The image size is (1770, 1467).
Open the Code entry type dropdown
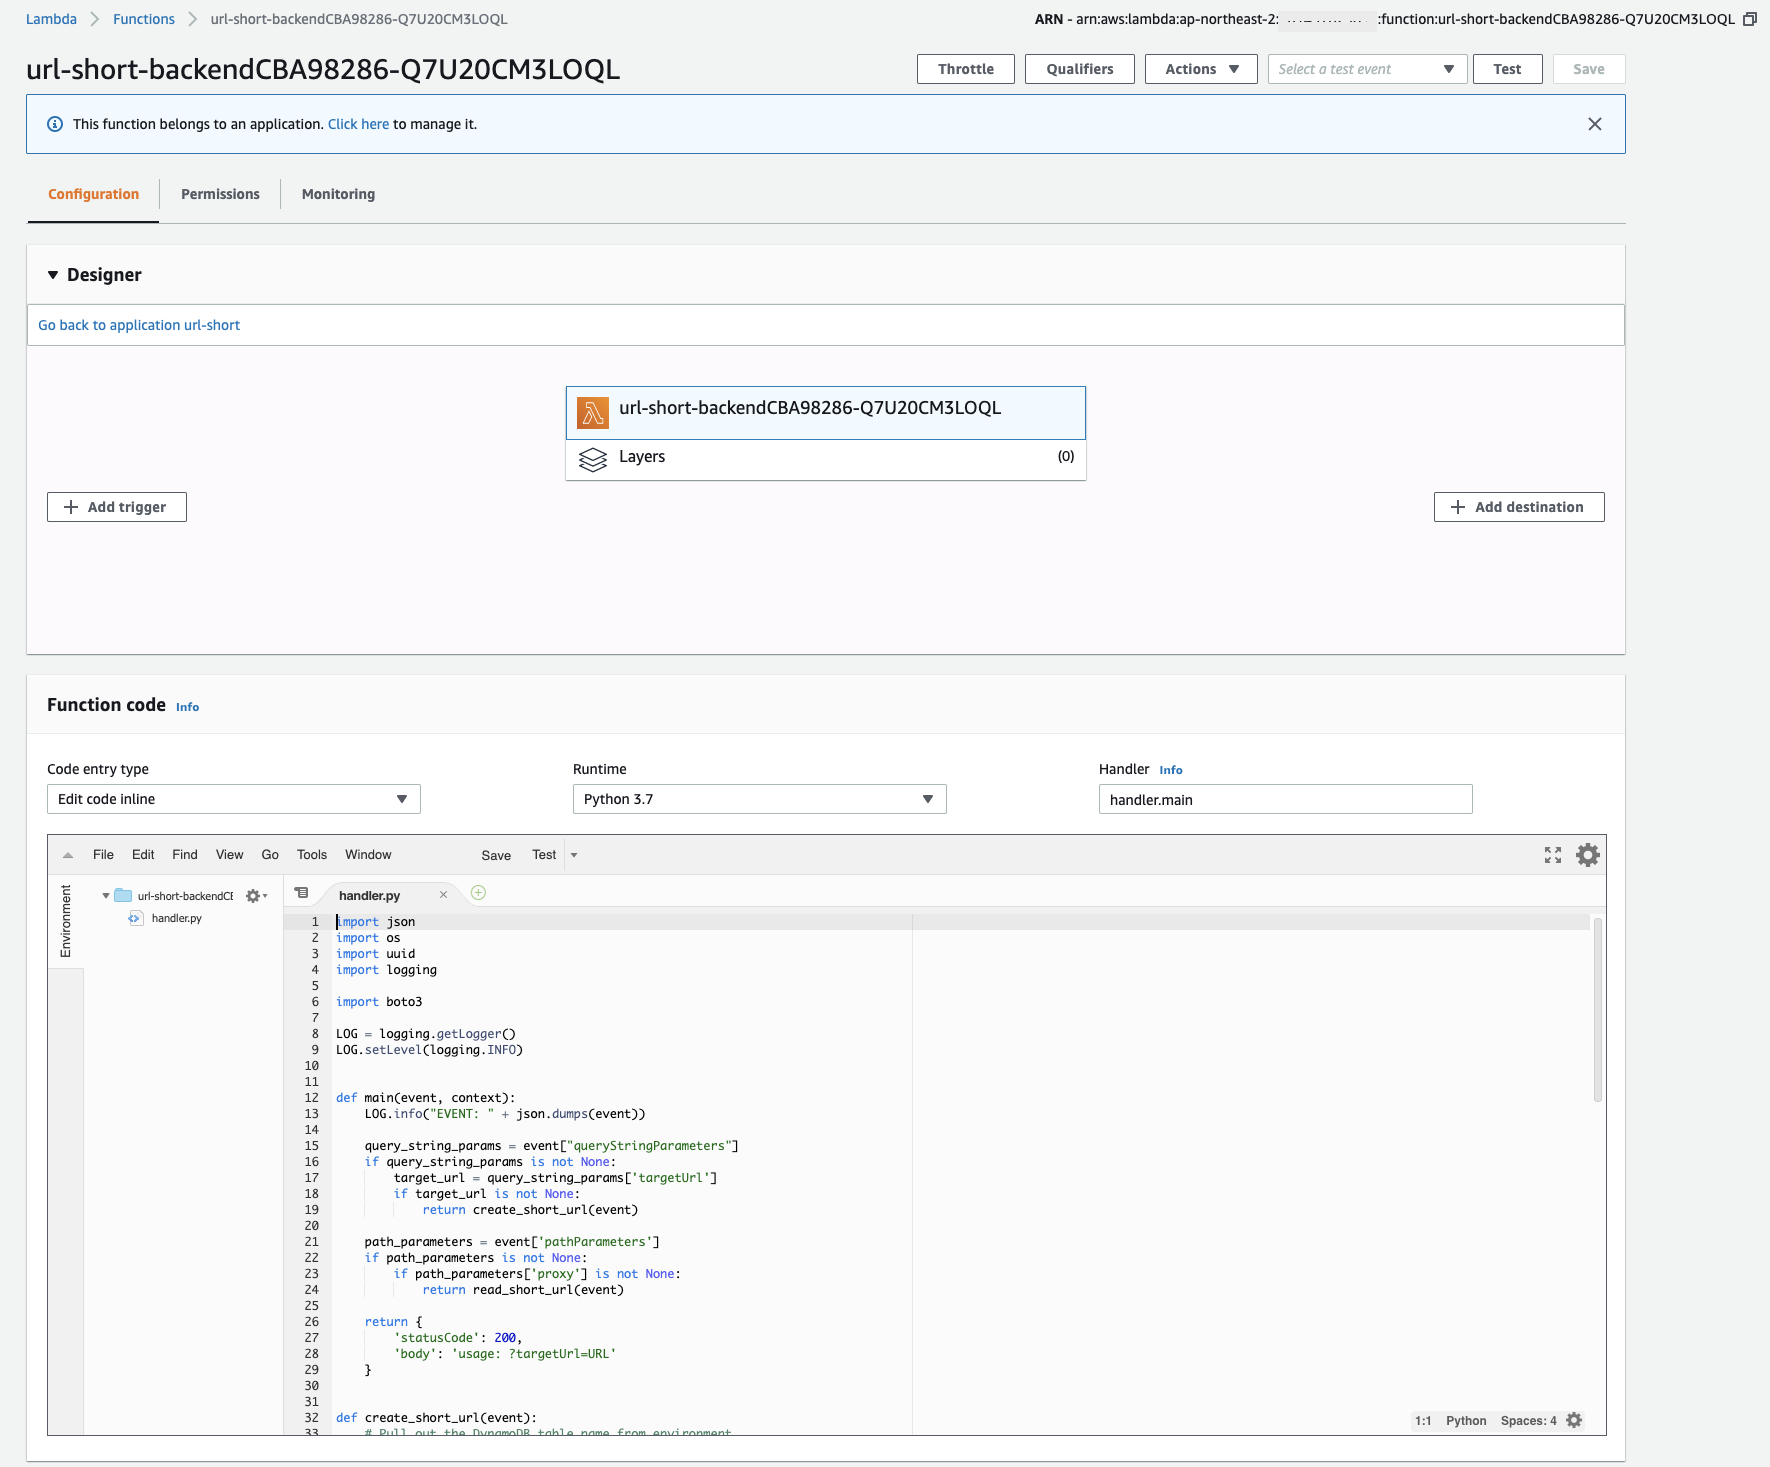tap(234, 799)
